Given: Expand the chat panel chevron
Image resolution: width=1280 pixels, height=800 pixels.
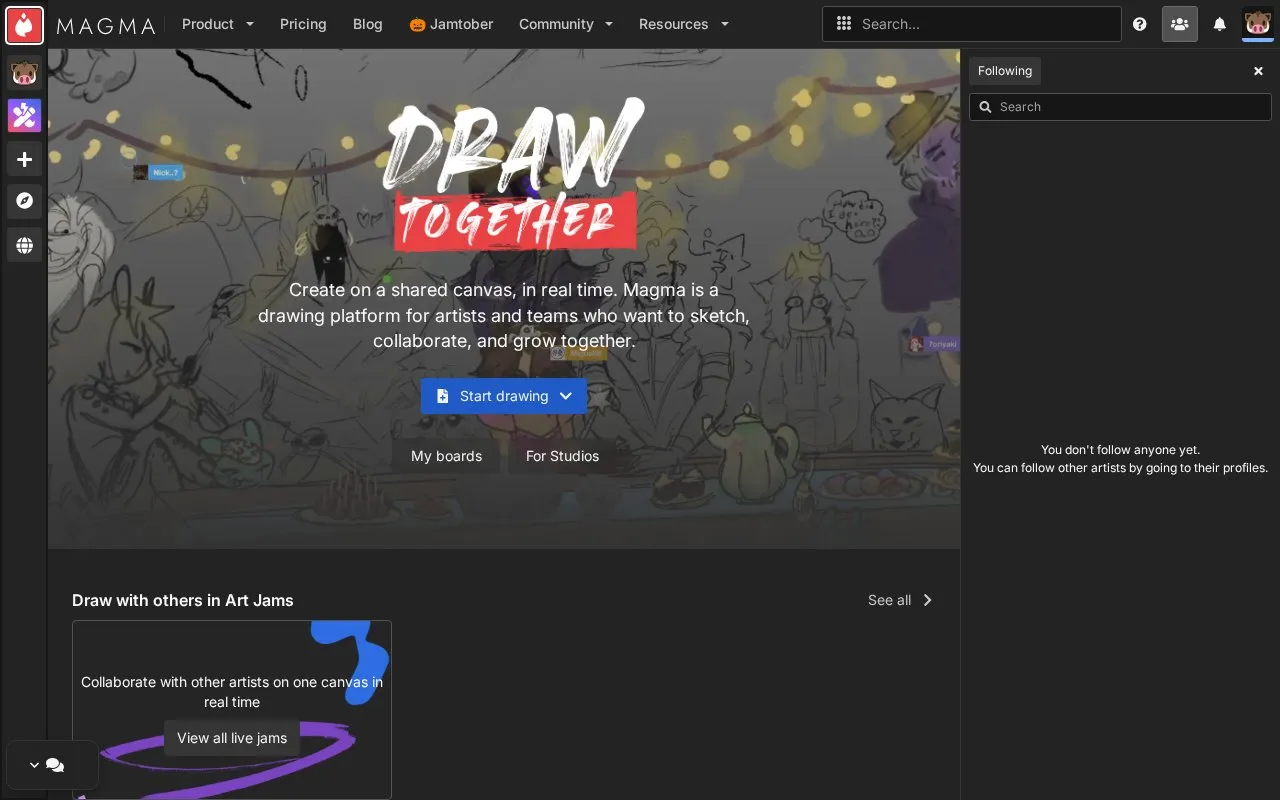Looking at the screenshot, I should [x=34, y=765].
